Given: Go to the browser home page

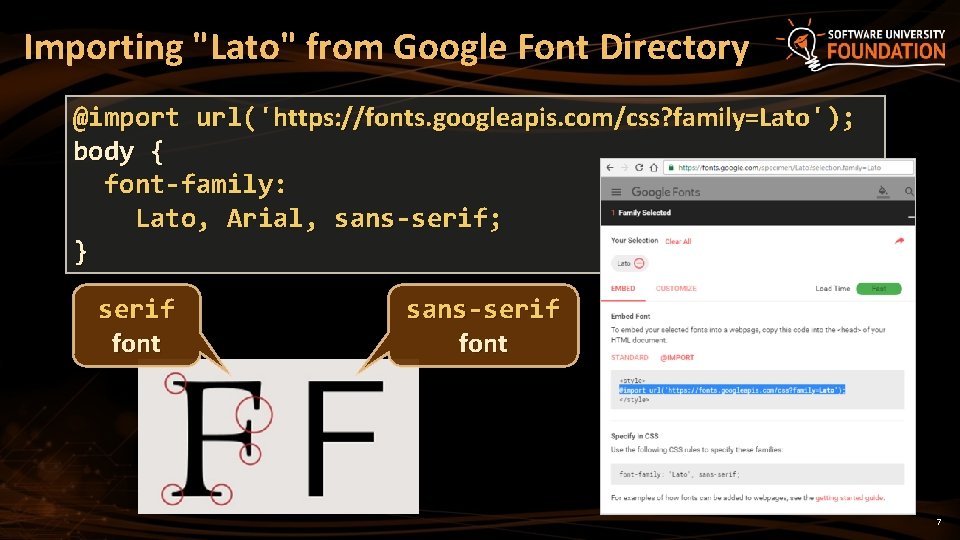Looking at the screenshot, I should [653, 167].
